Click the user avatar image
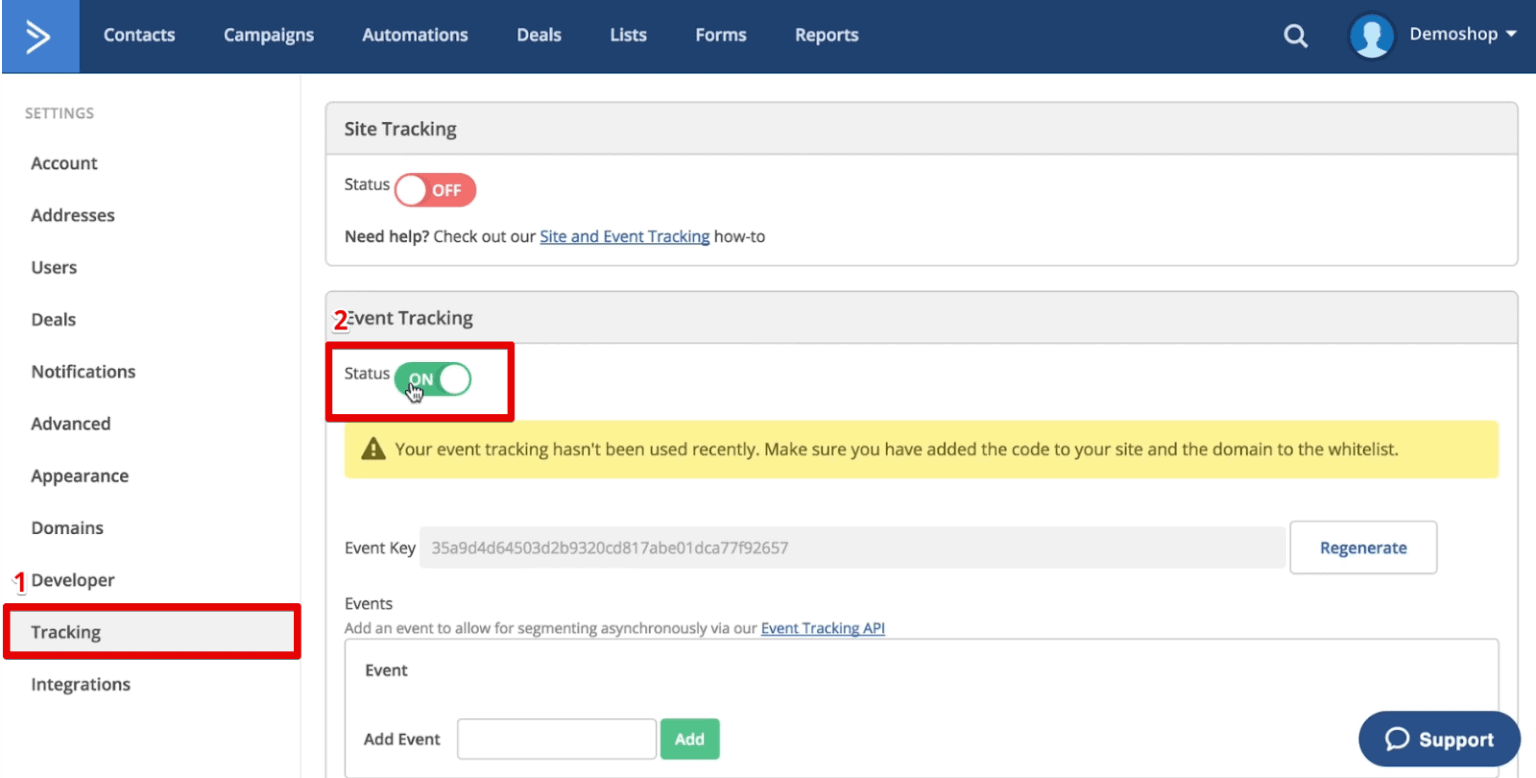1536x778 pixels. point(1371,35)
